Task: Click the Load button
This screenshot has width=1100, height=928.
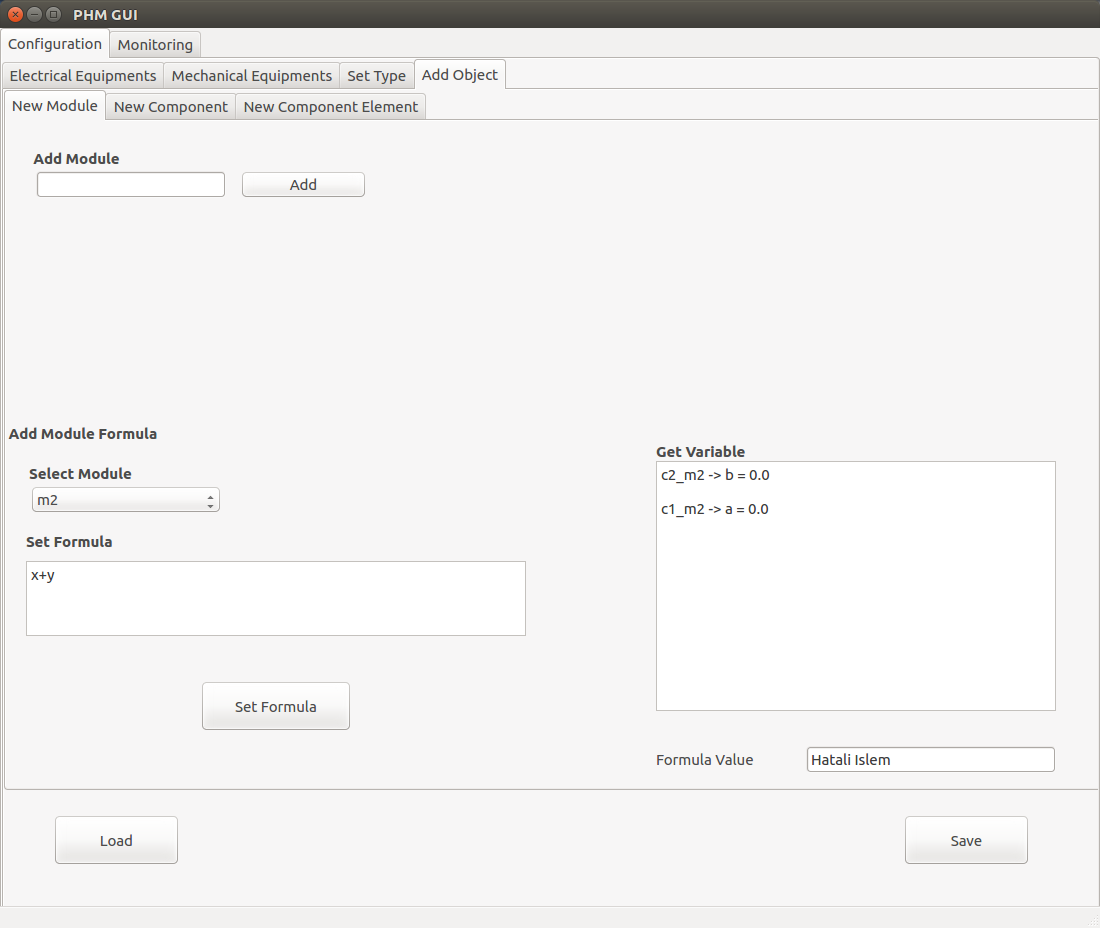Action: (116, 840)
